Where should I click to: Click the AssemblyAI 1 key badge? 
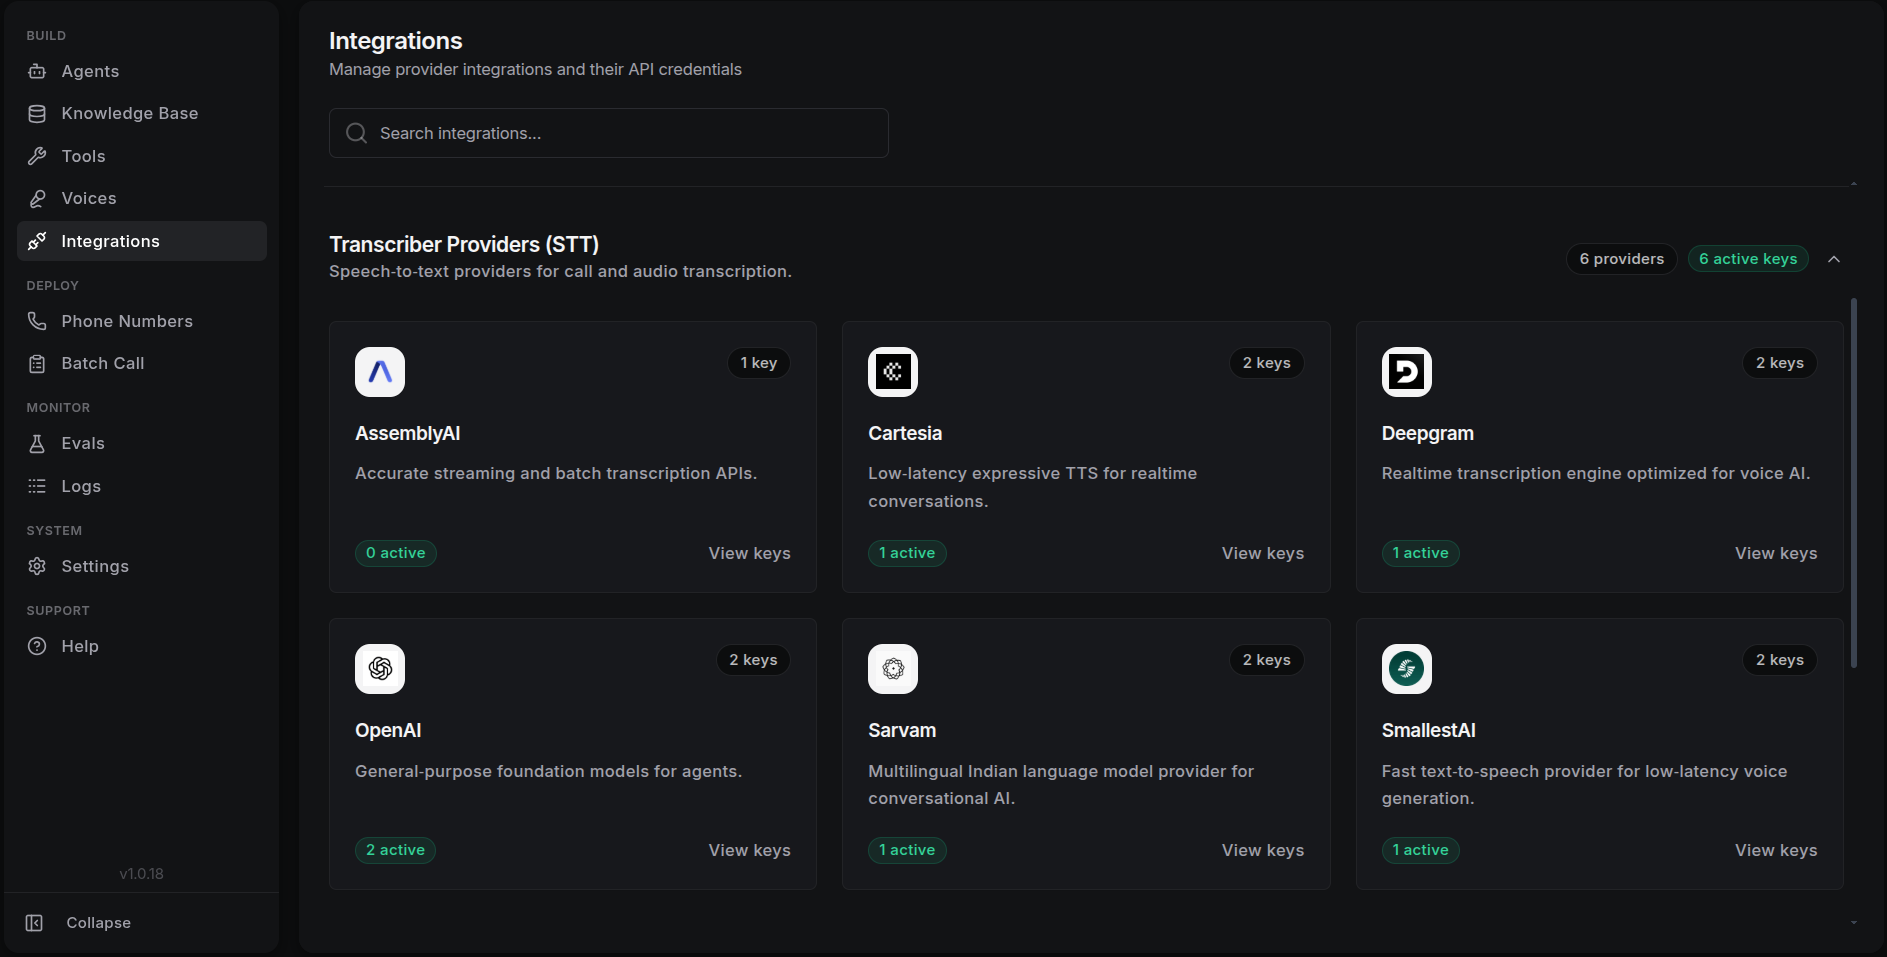click(759, 363)
